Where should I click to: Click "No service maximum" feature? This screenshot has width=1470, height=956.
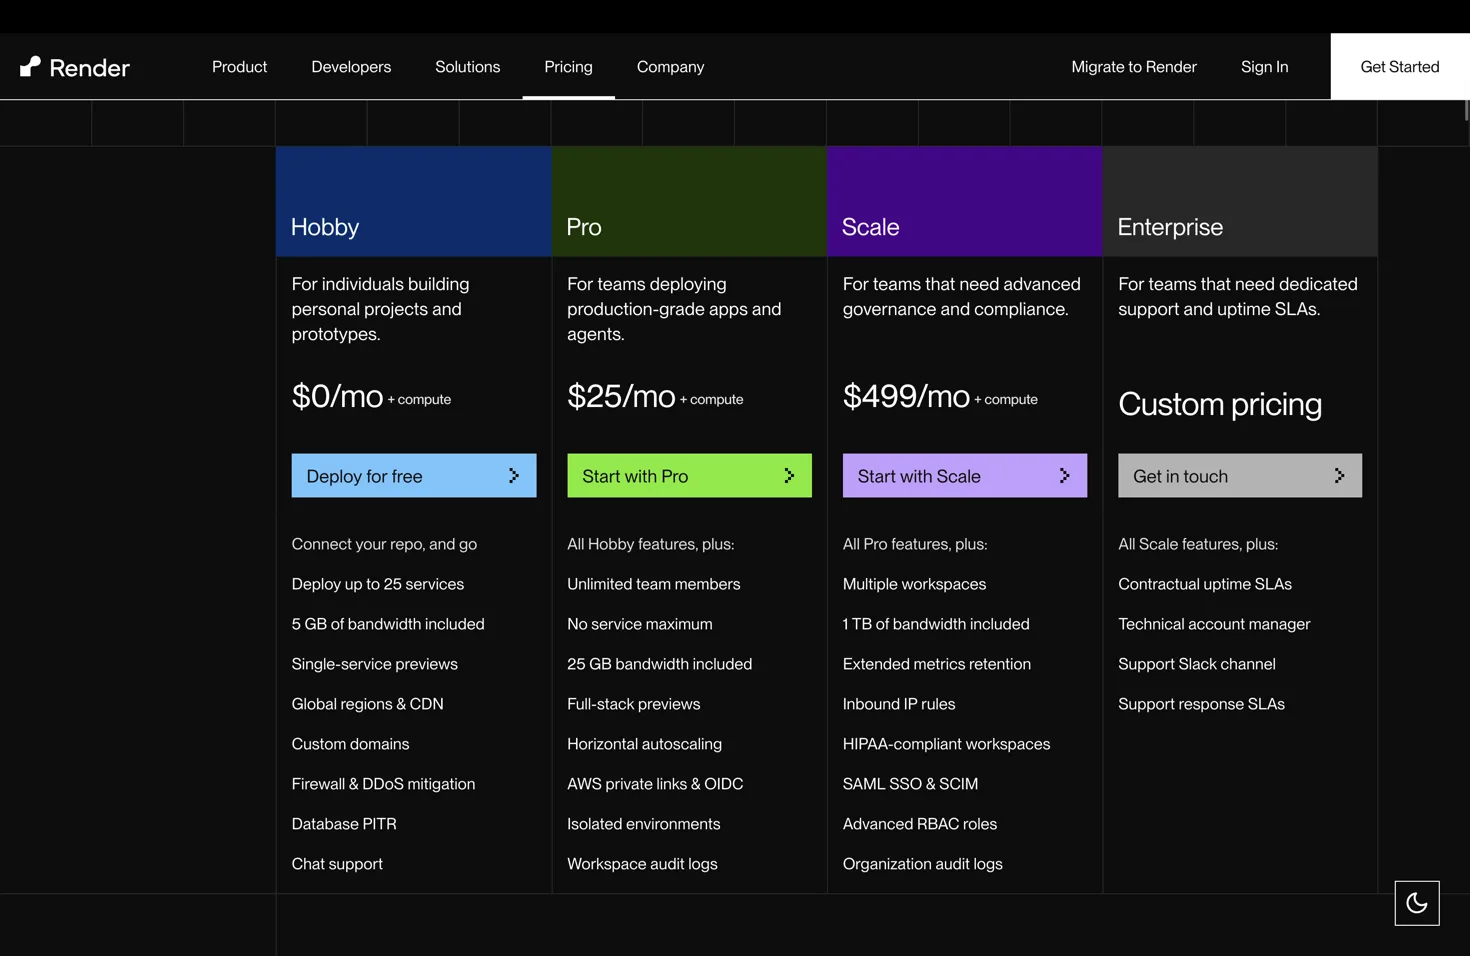pyautogui.click(x=640, y=624)
